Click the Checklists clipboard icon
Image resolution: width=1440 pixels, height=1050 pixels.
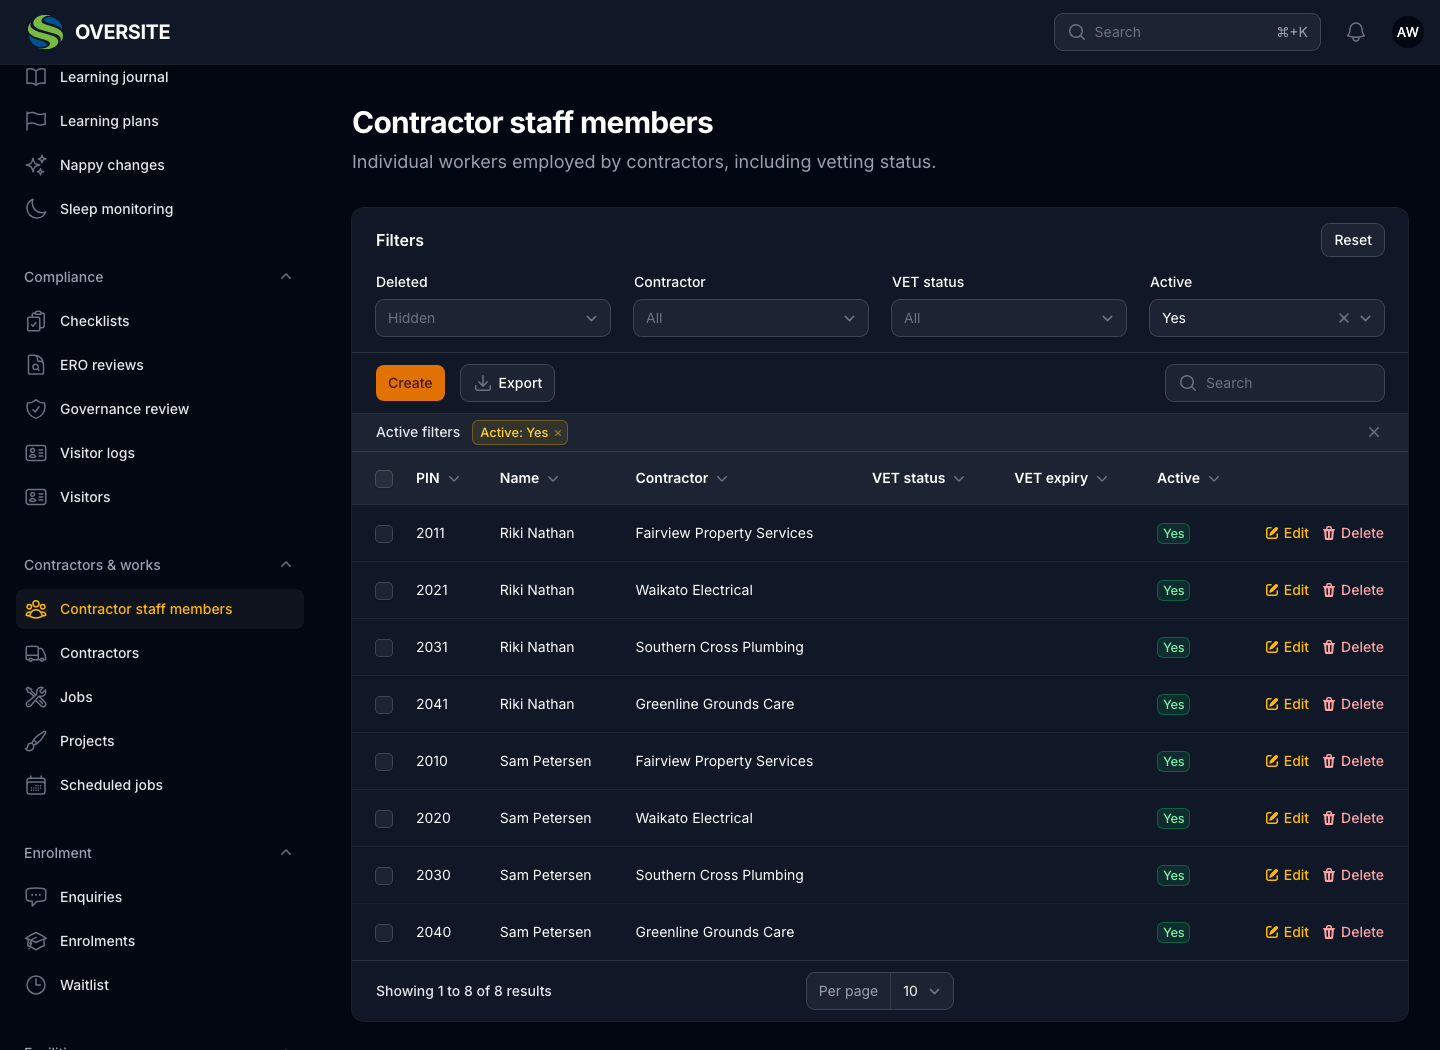point(36,321)
